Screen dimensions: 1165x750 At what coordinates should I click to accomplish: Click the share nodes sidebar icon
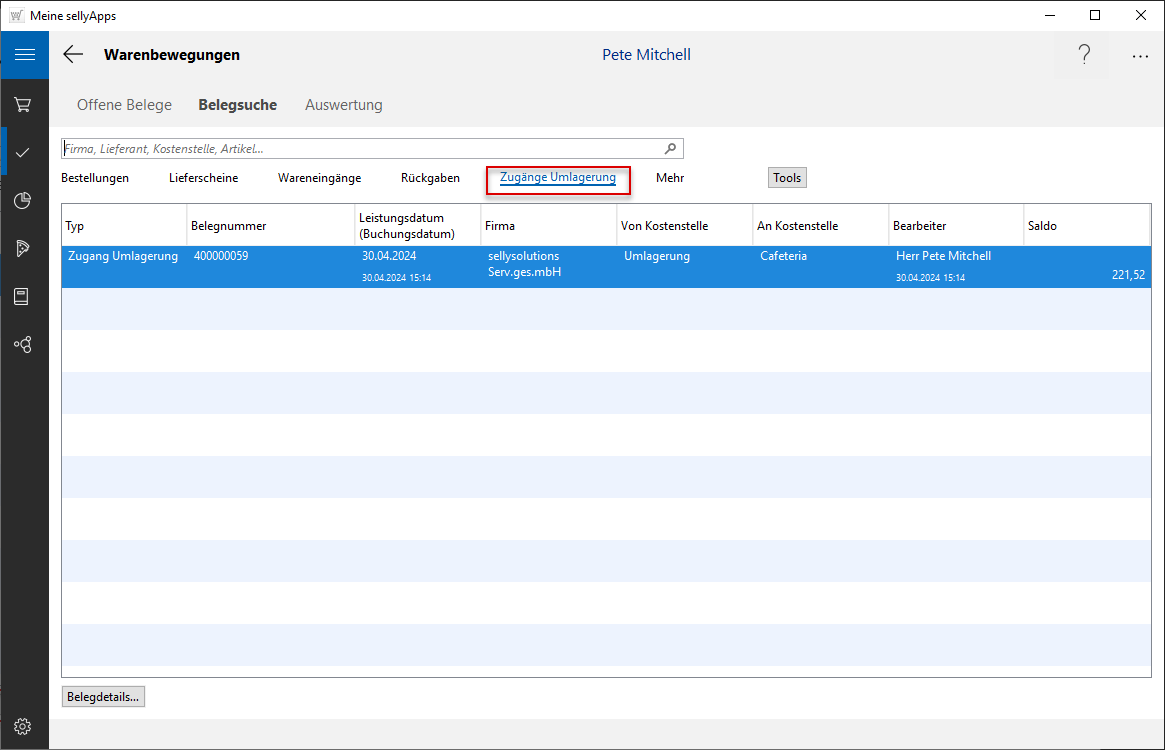click(23, 344)
